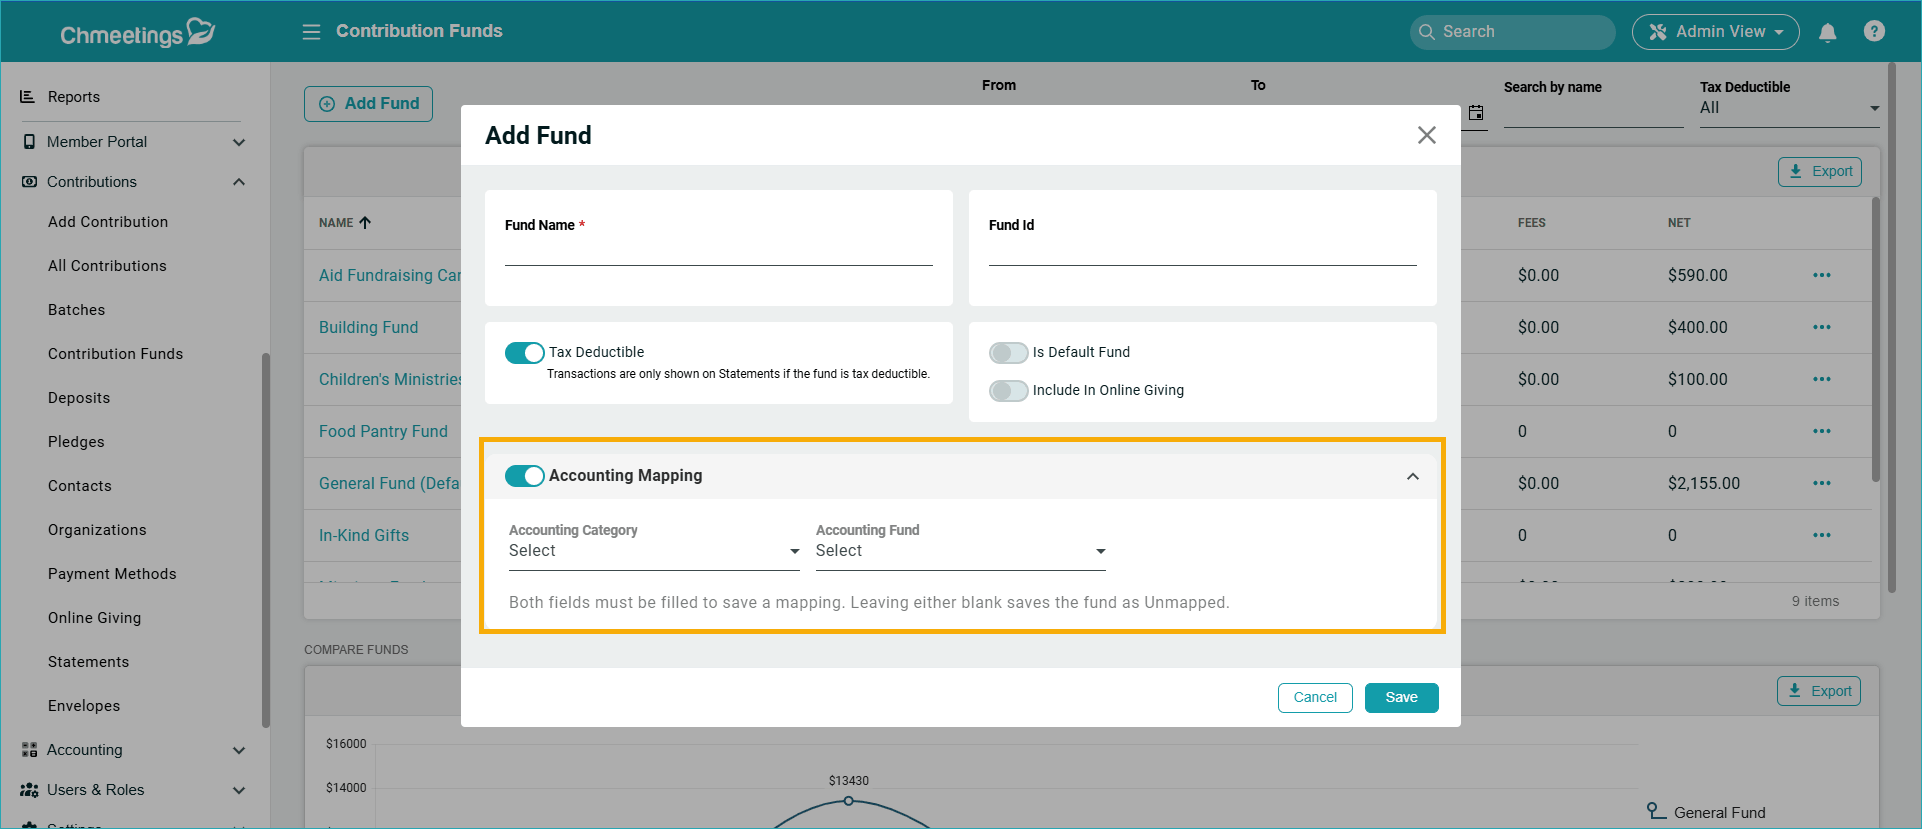Open Envelopes in sidebar
The width and height of the screenshot is (1922, 829).
click(x=84, y=706)
